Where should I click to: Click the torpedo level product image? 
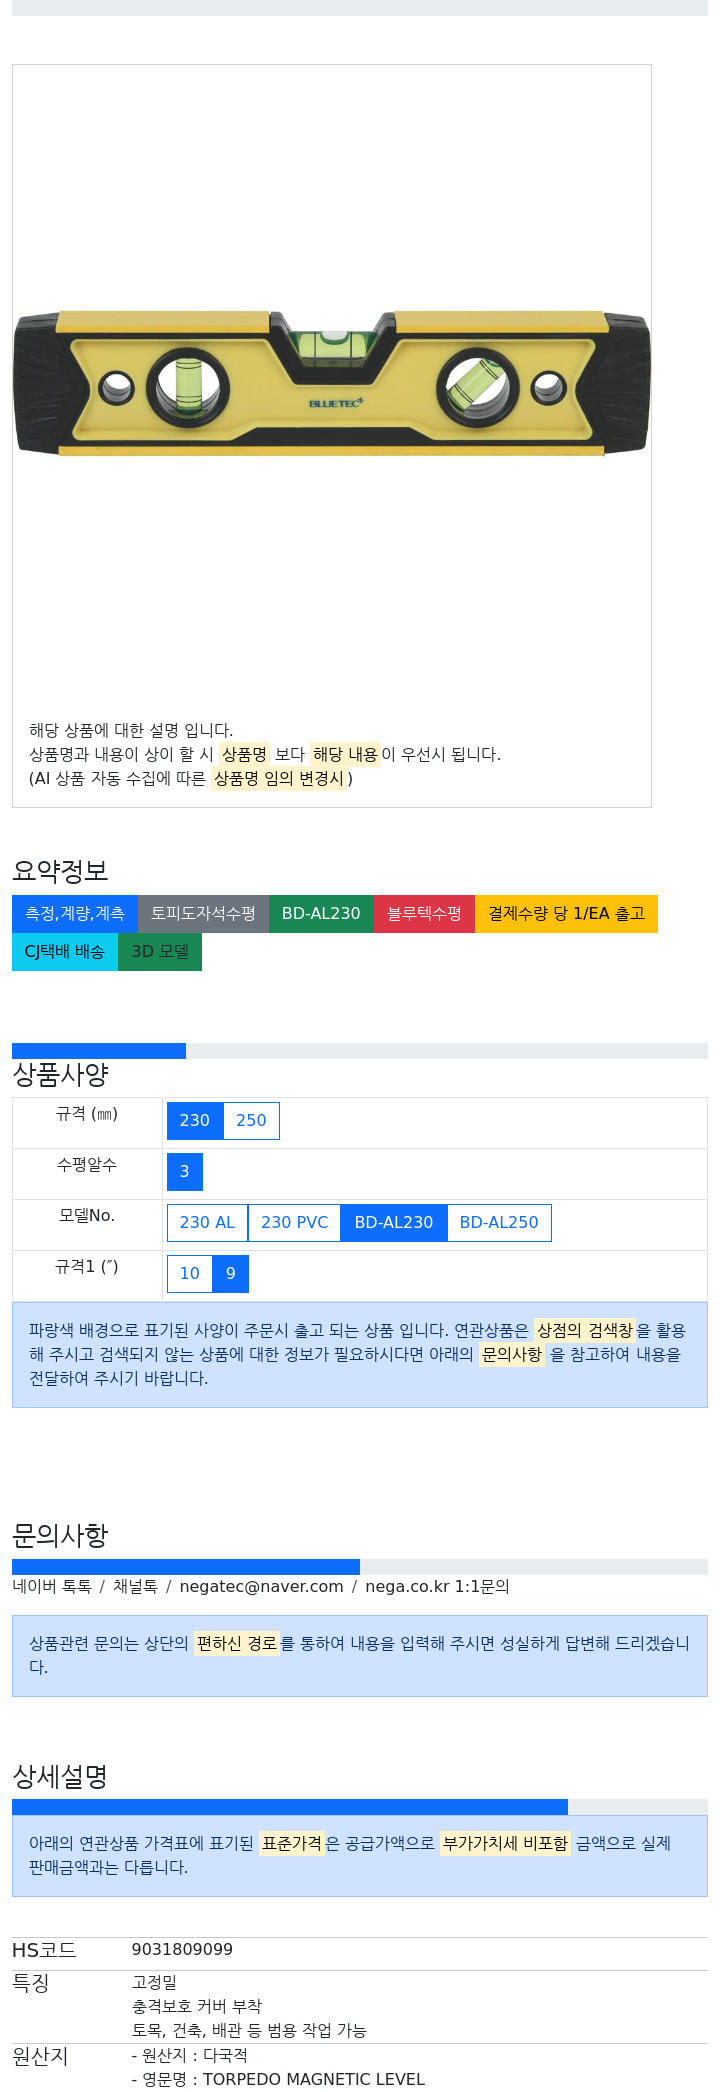point(332,384)
